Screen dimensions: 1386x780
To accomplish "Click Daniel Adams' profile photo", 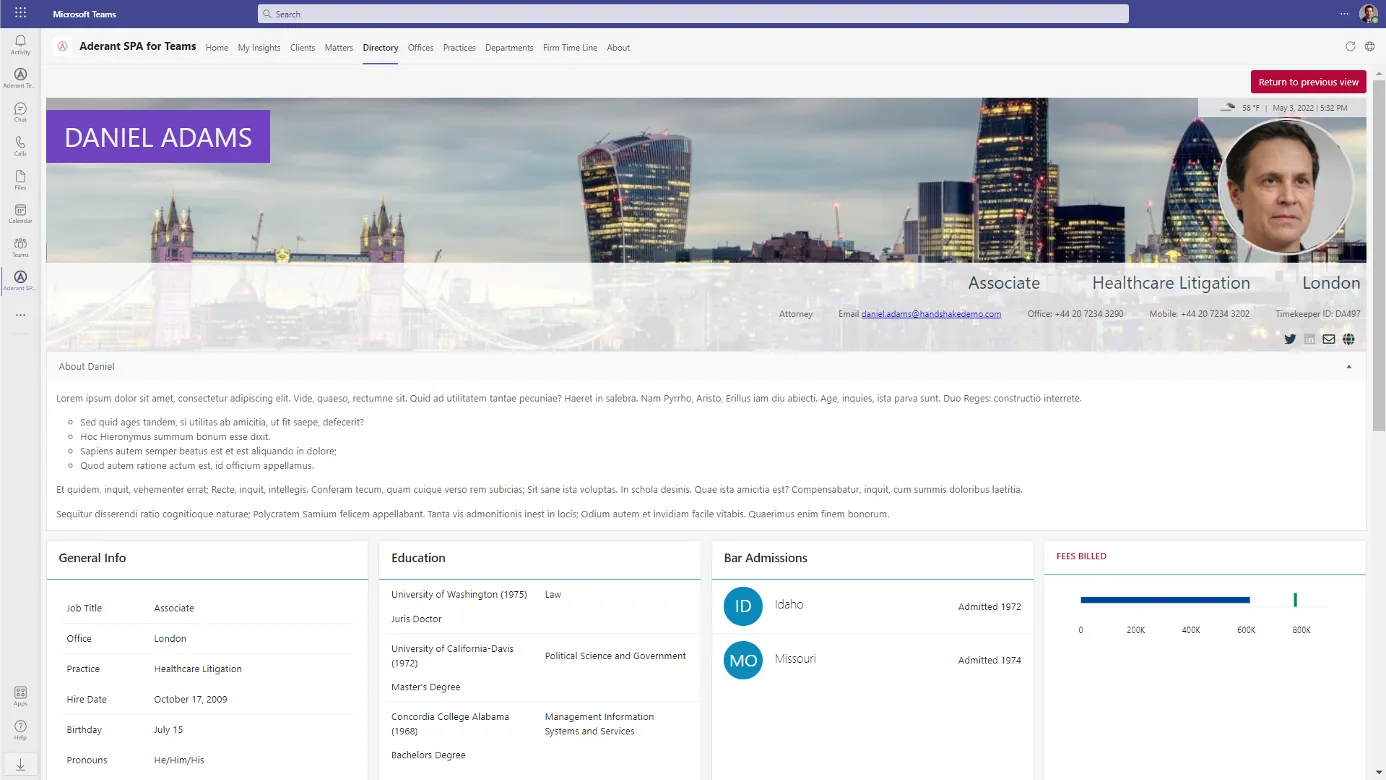I will tap(1285, 186).
